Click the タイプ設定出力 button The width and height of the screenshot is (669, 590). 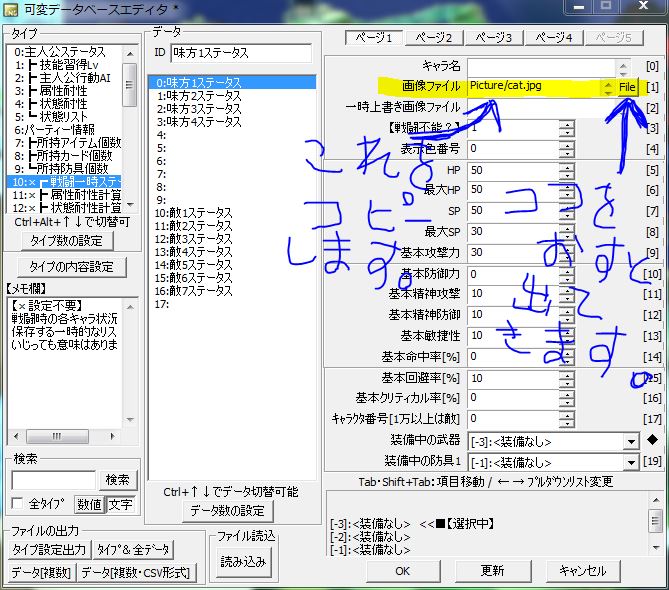[49, 549]
